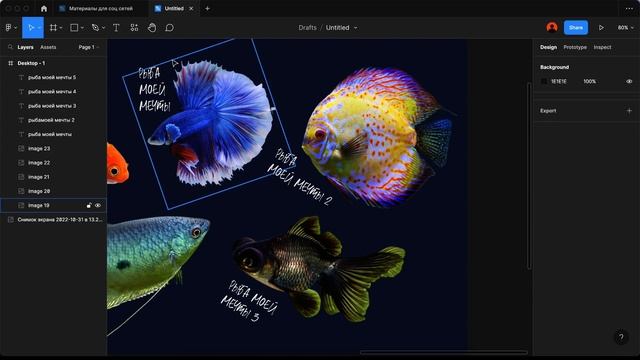Select layer рыбамоей мечты 2
This screenshot has width=640, height=360.
[x=53, y=120]
